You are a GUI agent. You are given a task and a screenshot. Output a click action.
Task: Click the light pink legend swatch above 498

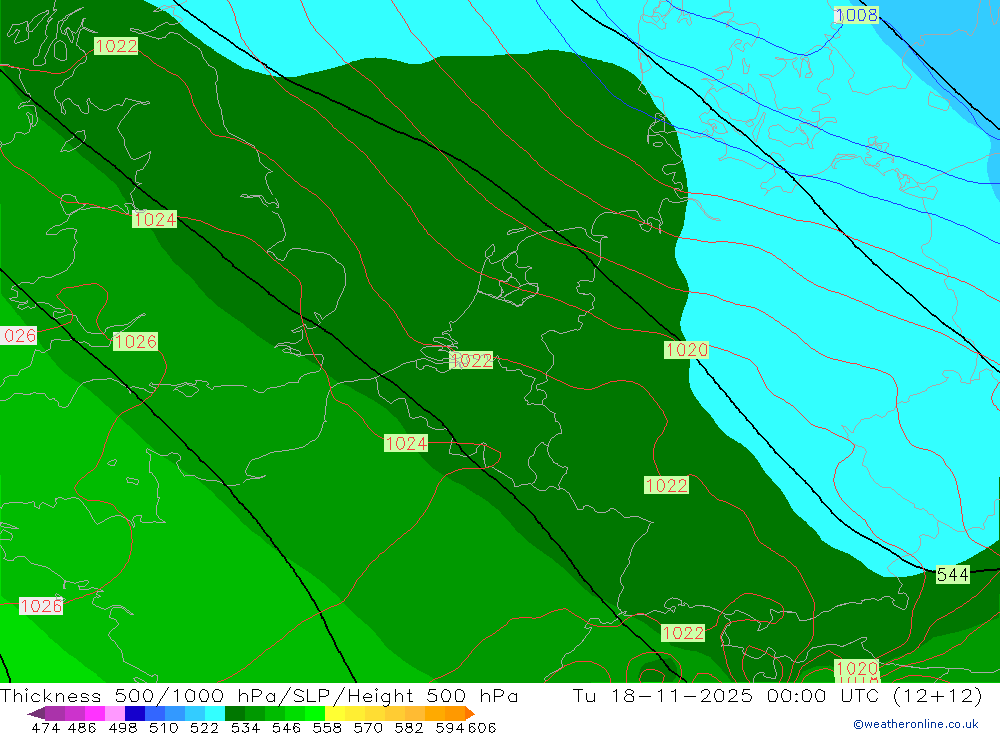coord(114,713)
